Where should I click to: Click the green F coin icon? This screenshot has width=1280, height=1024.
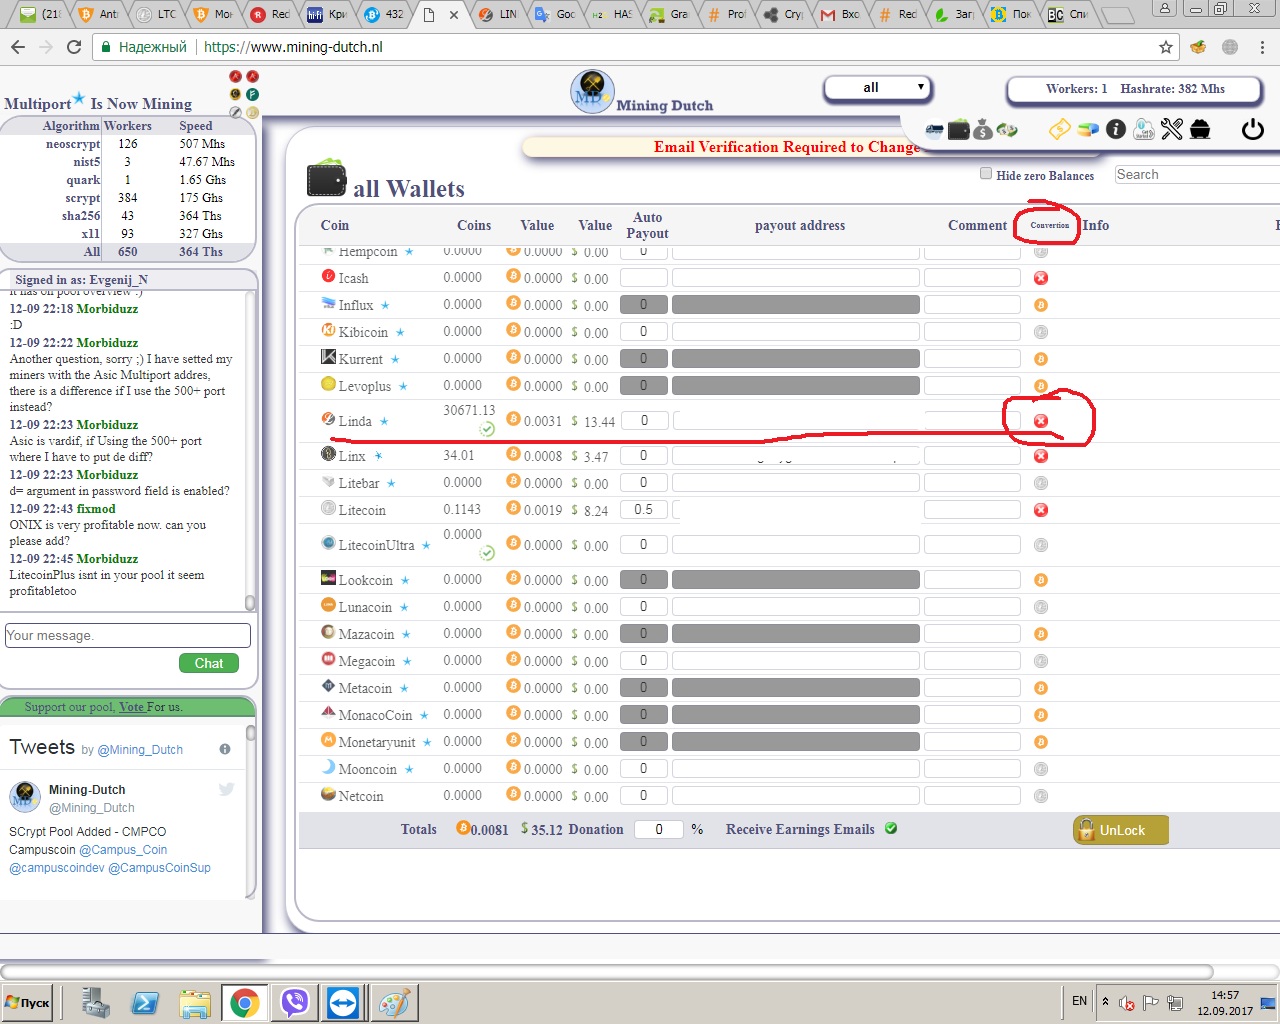[253, 94]
